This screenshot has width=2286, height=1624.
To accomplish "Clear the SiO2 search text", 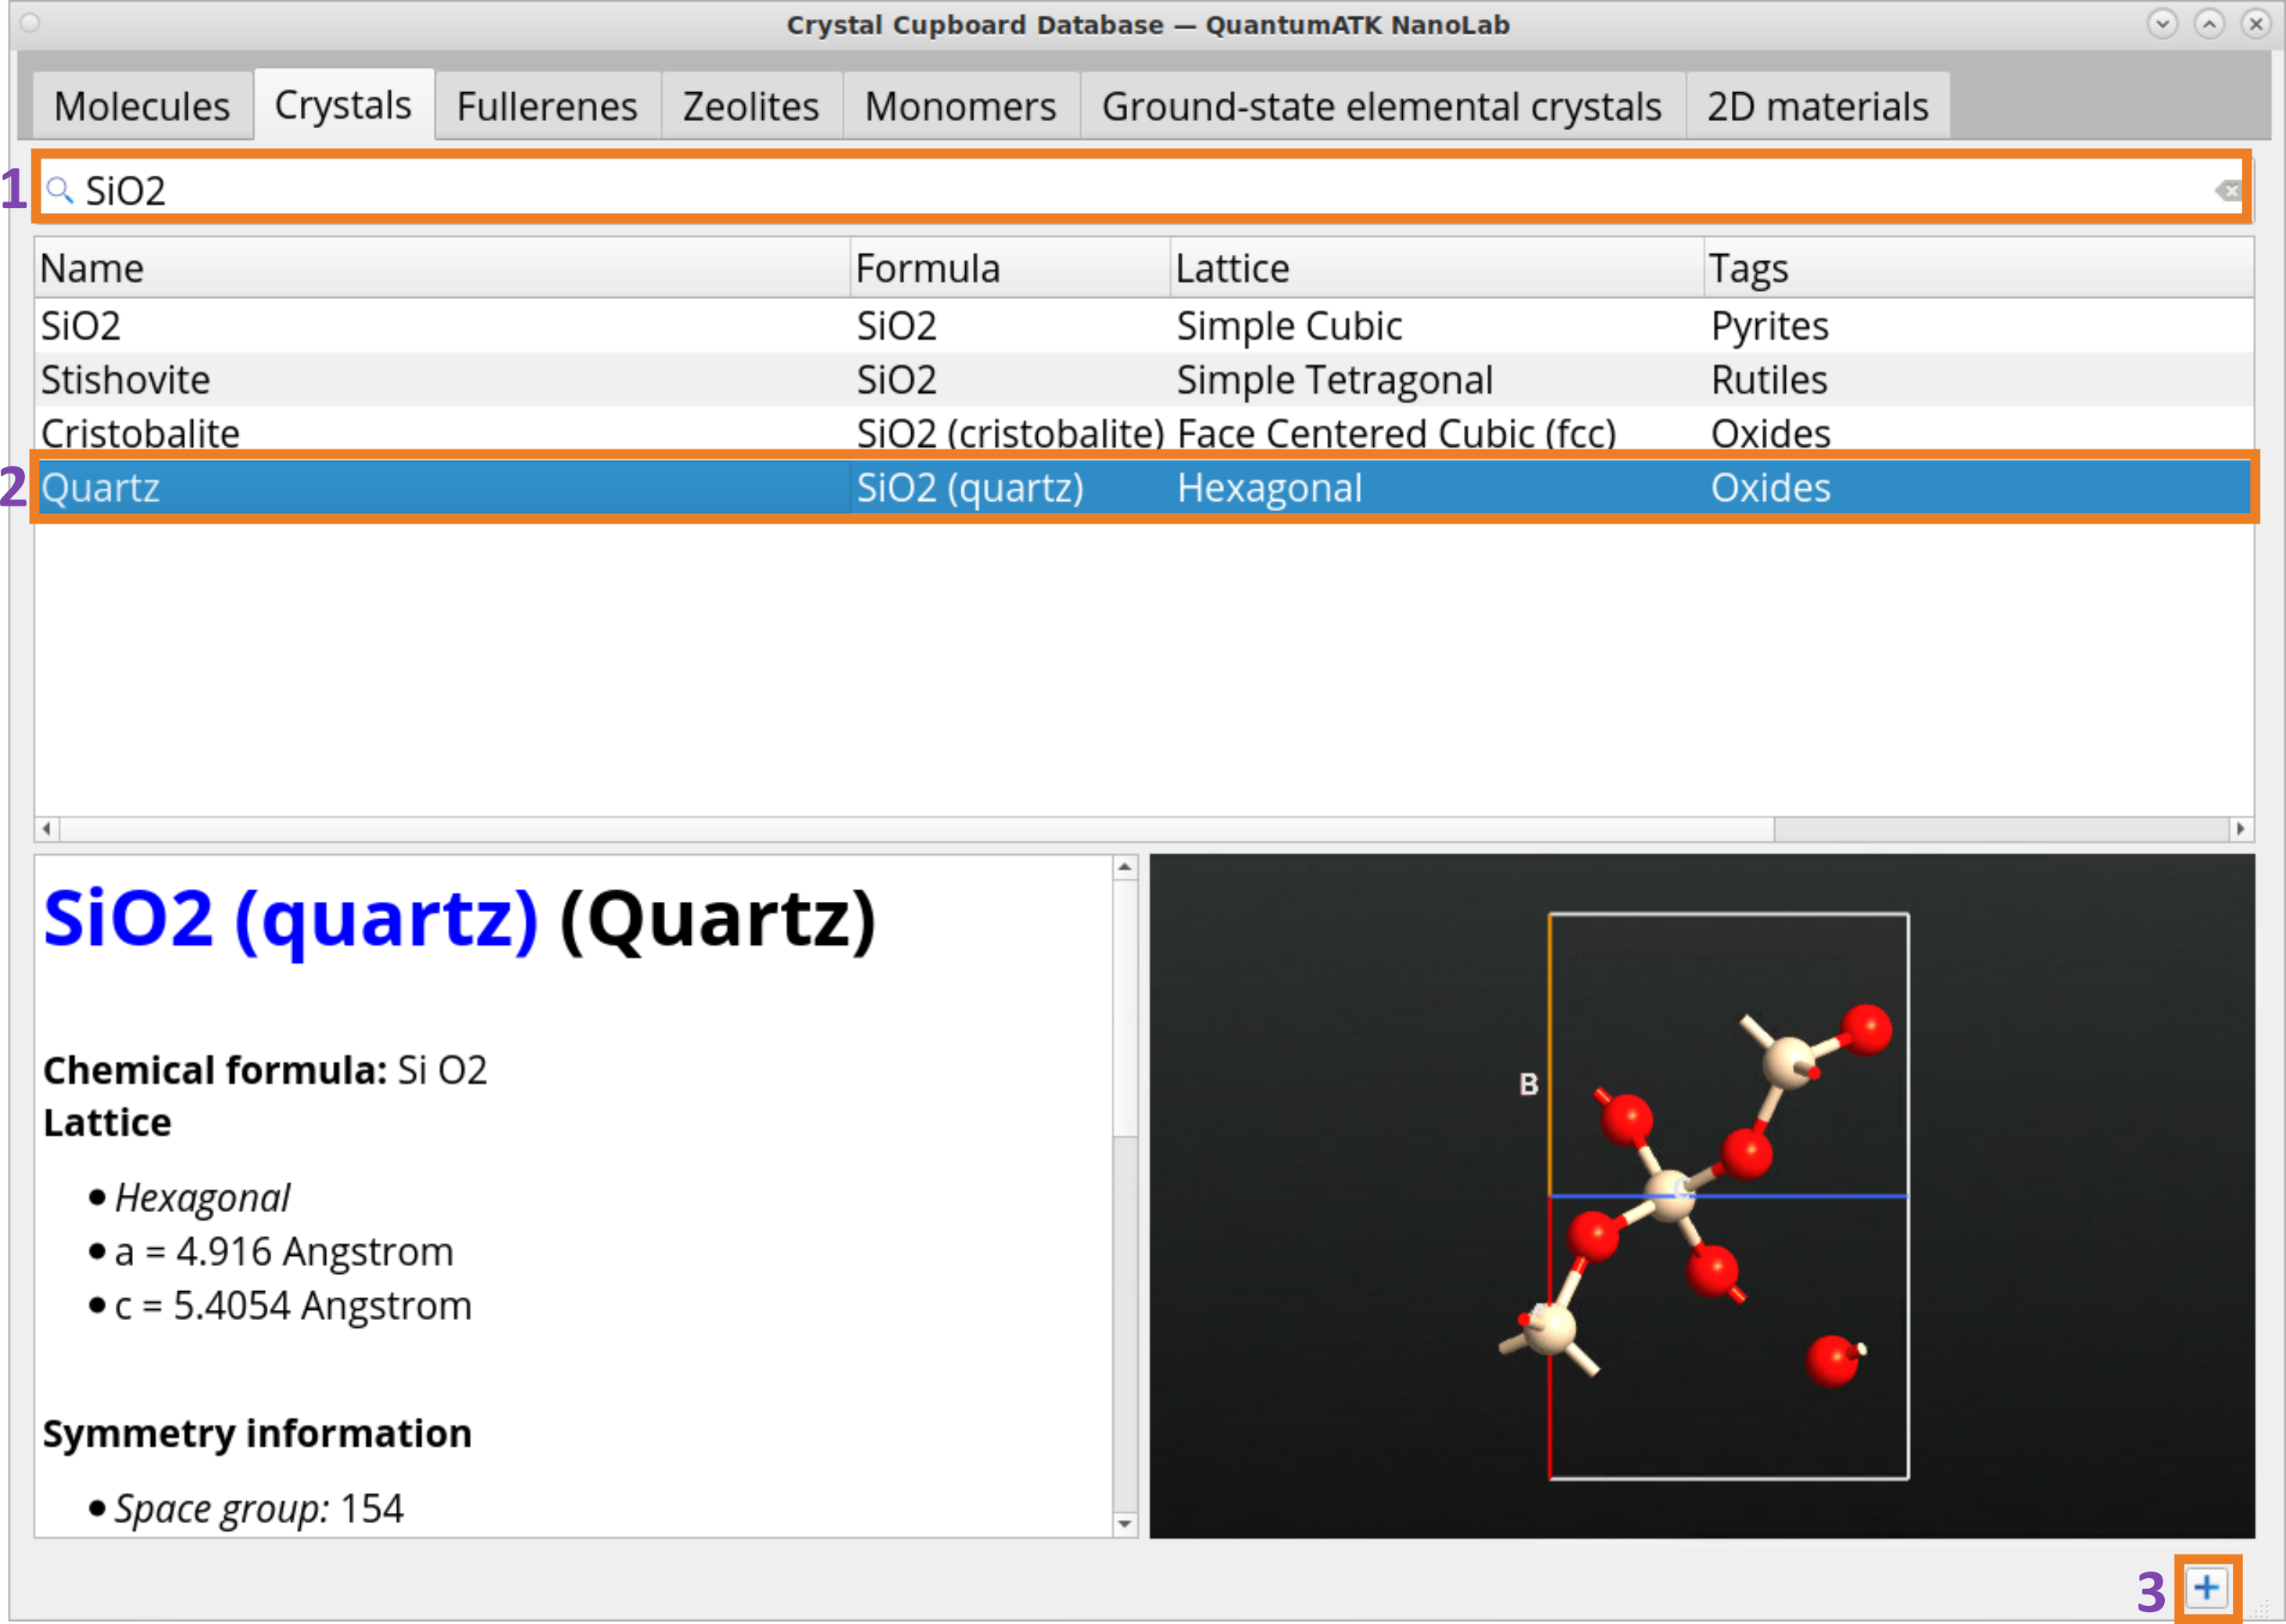I will coord(2227,190).
